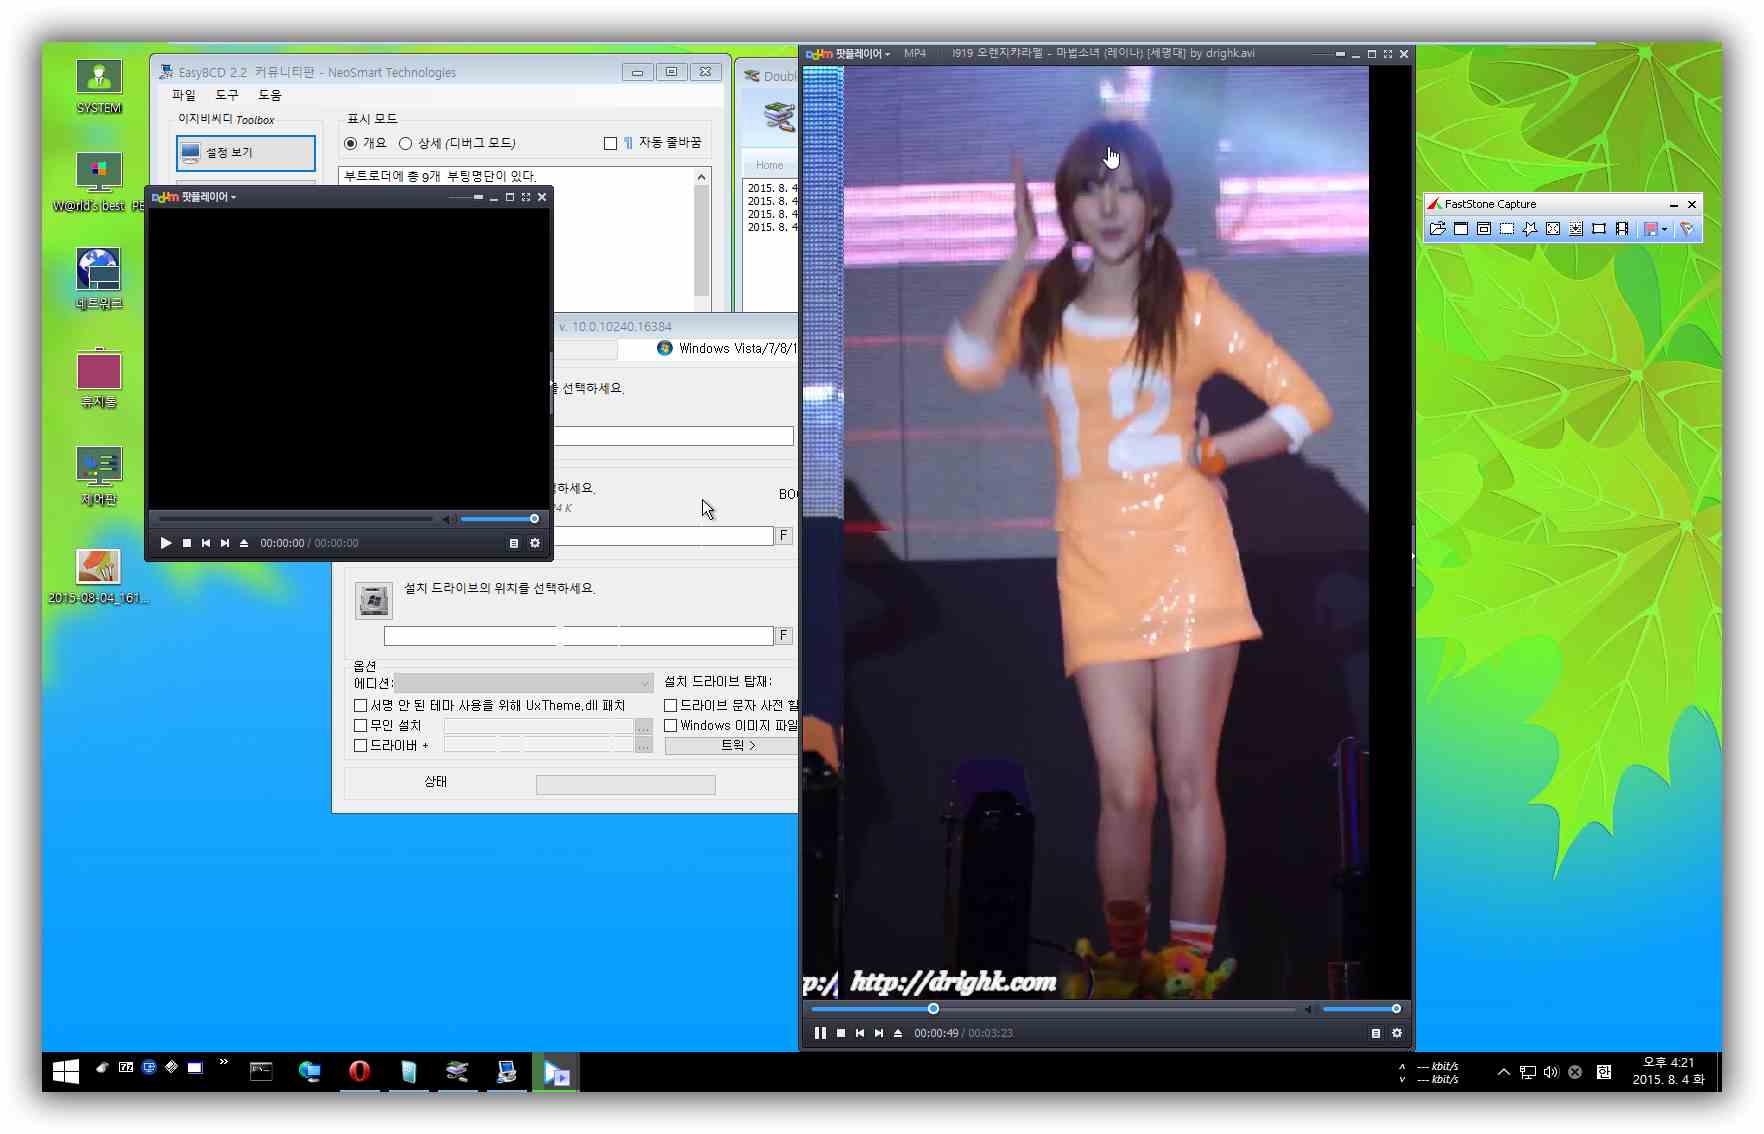The height and width of the screenshot is (1134, 1764).
Task: Start screen recorder in FastStone Capture
Action: coord(1622,229)
